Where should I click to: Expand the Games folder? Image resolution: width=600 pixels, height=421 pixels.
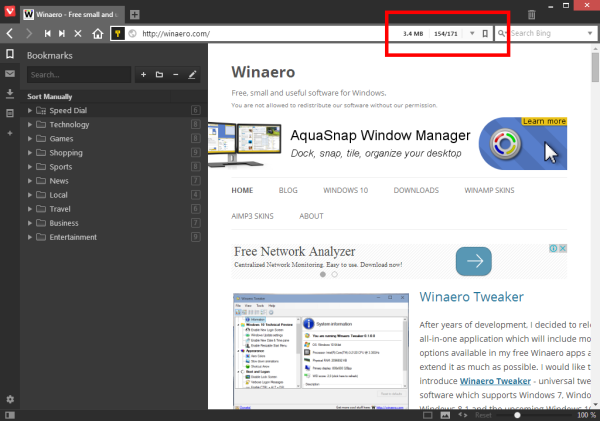tap(29, 139)
